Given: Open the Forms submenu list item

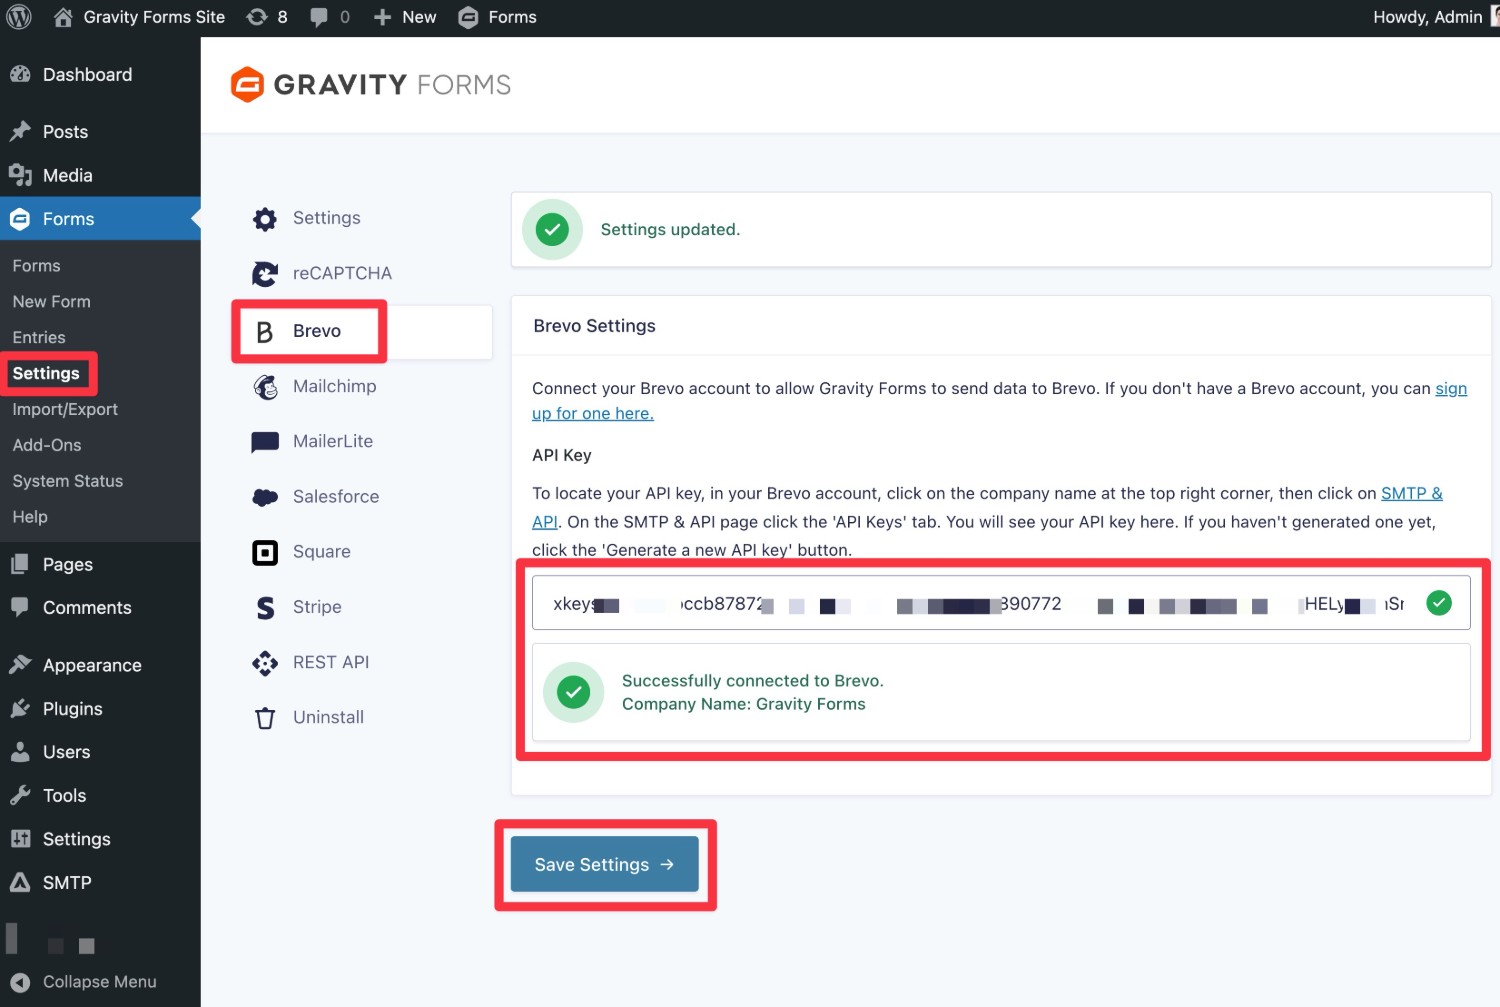Looking at the screenshot, I should (x=36, y=266).
